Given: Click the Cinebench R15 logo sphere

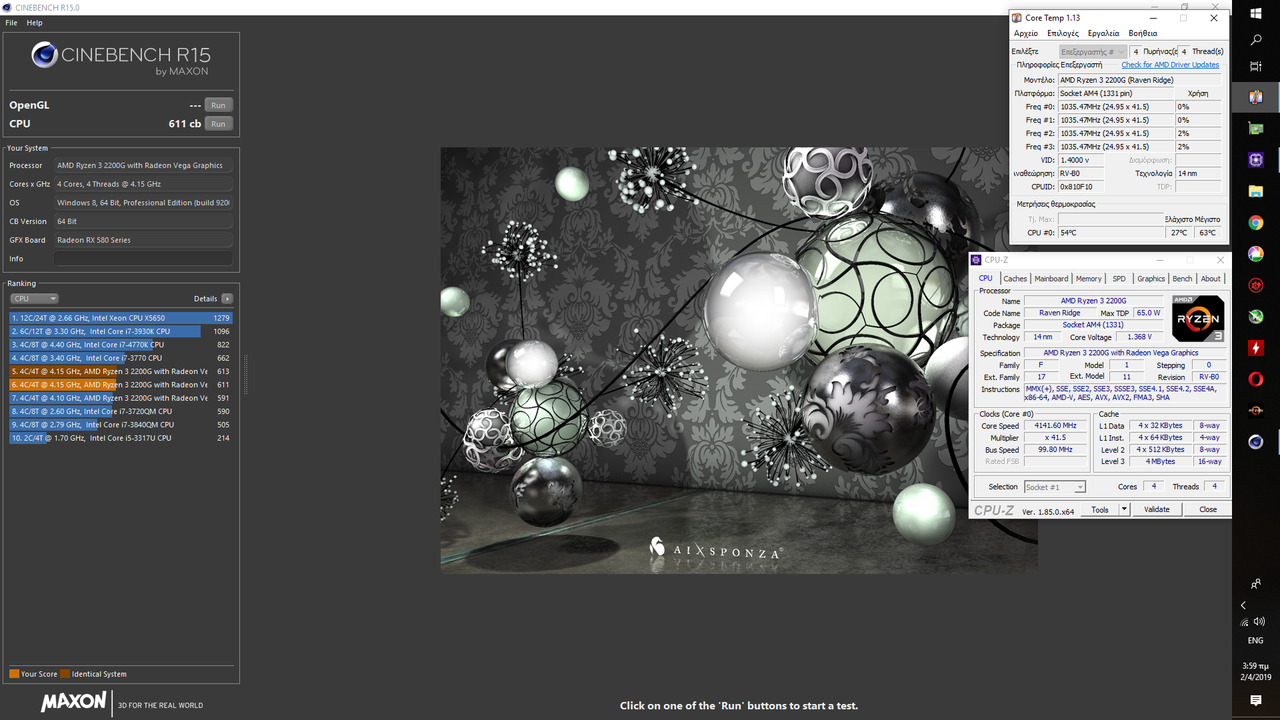Looking at the screenshot, I should pos(44,55).
